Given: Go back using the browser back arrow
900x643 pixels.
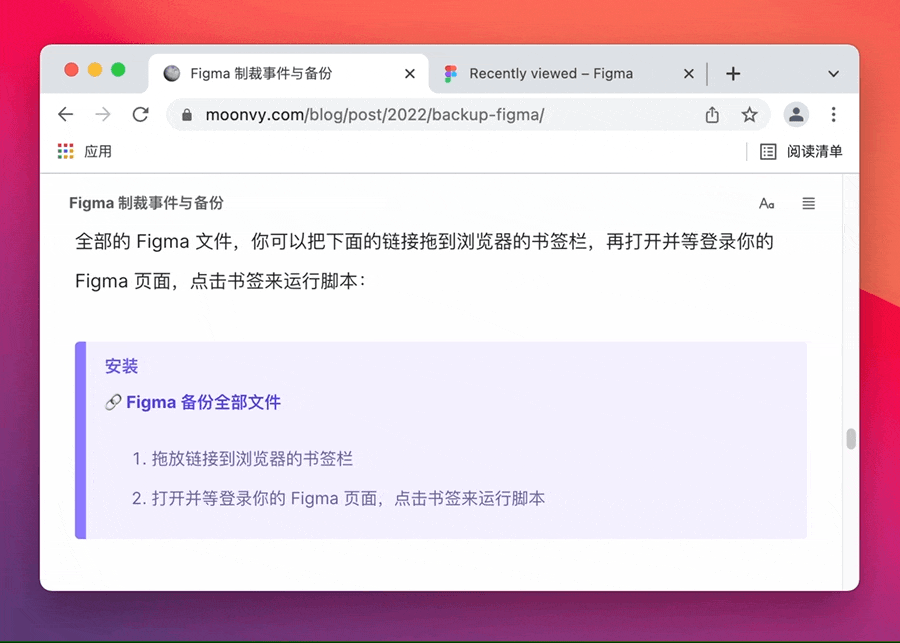Looking at the screenshot, I should (66, 114).
